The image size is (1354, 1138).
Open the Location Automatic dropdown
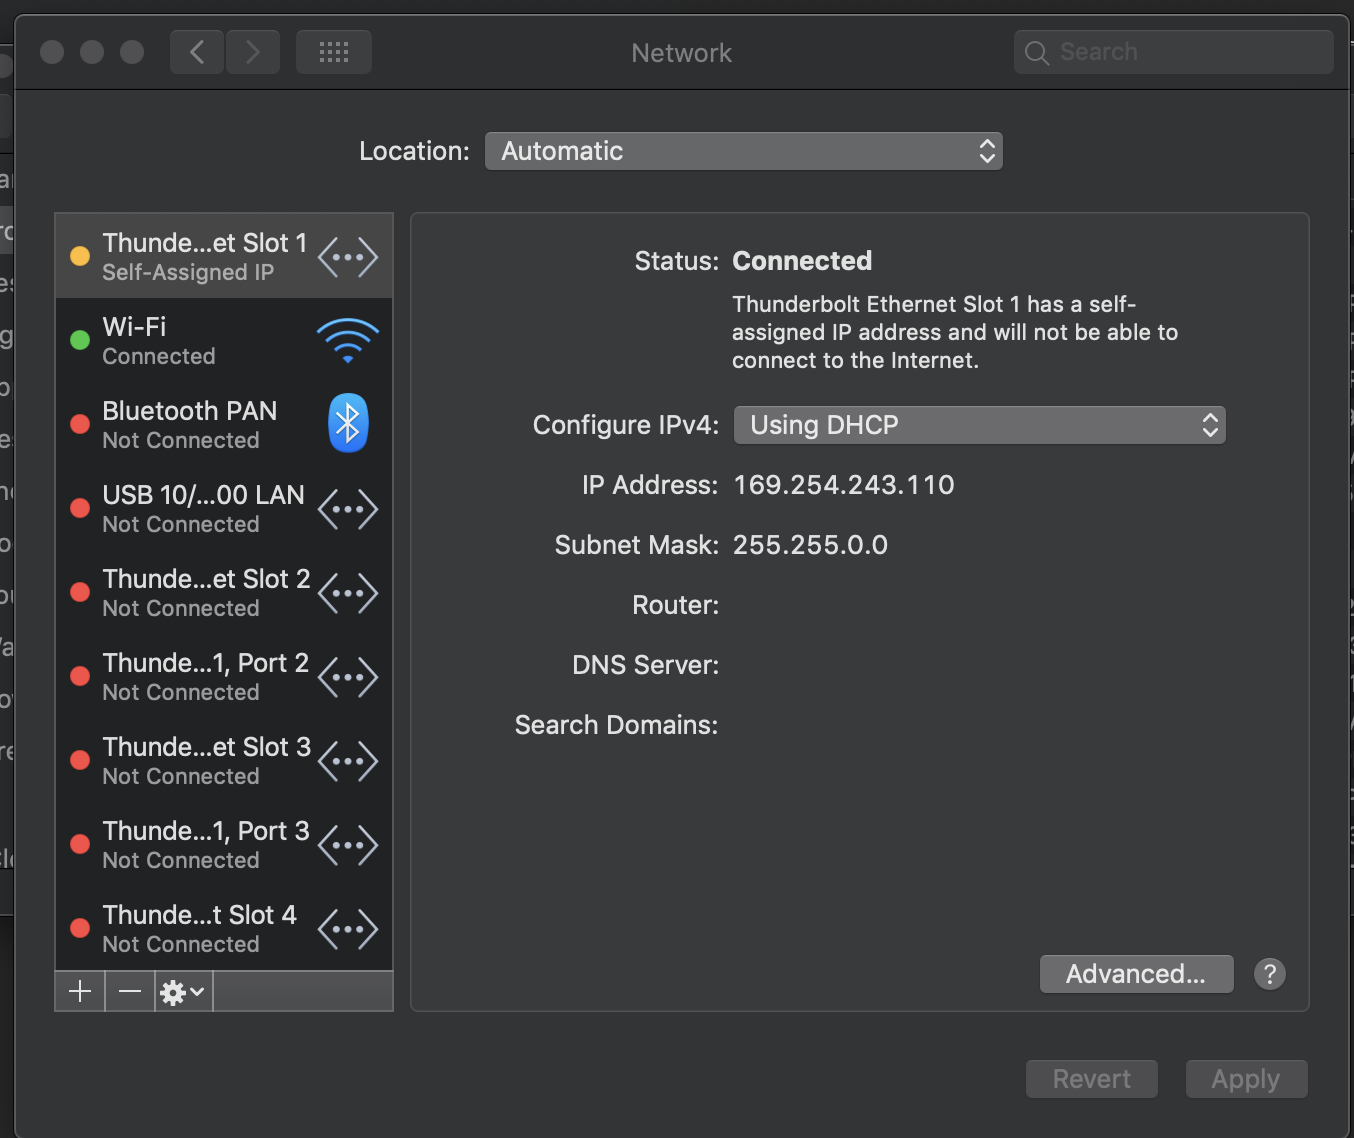point(743,151)
